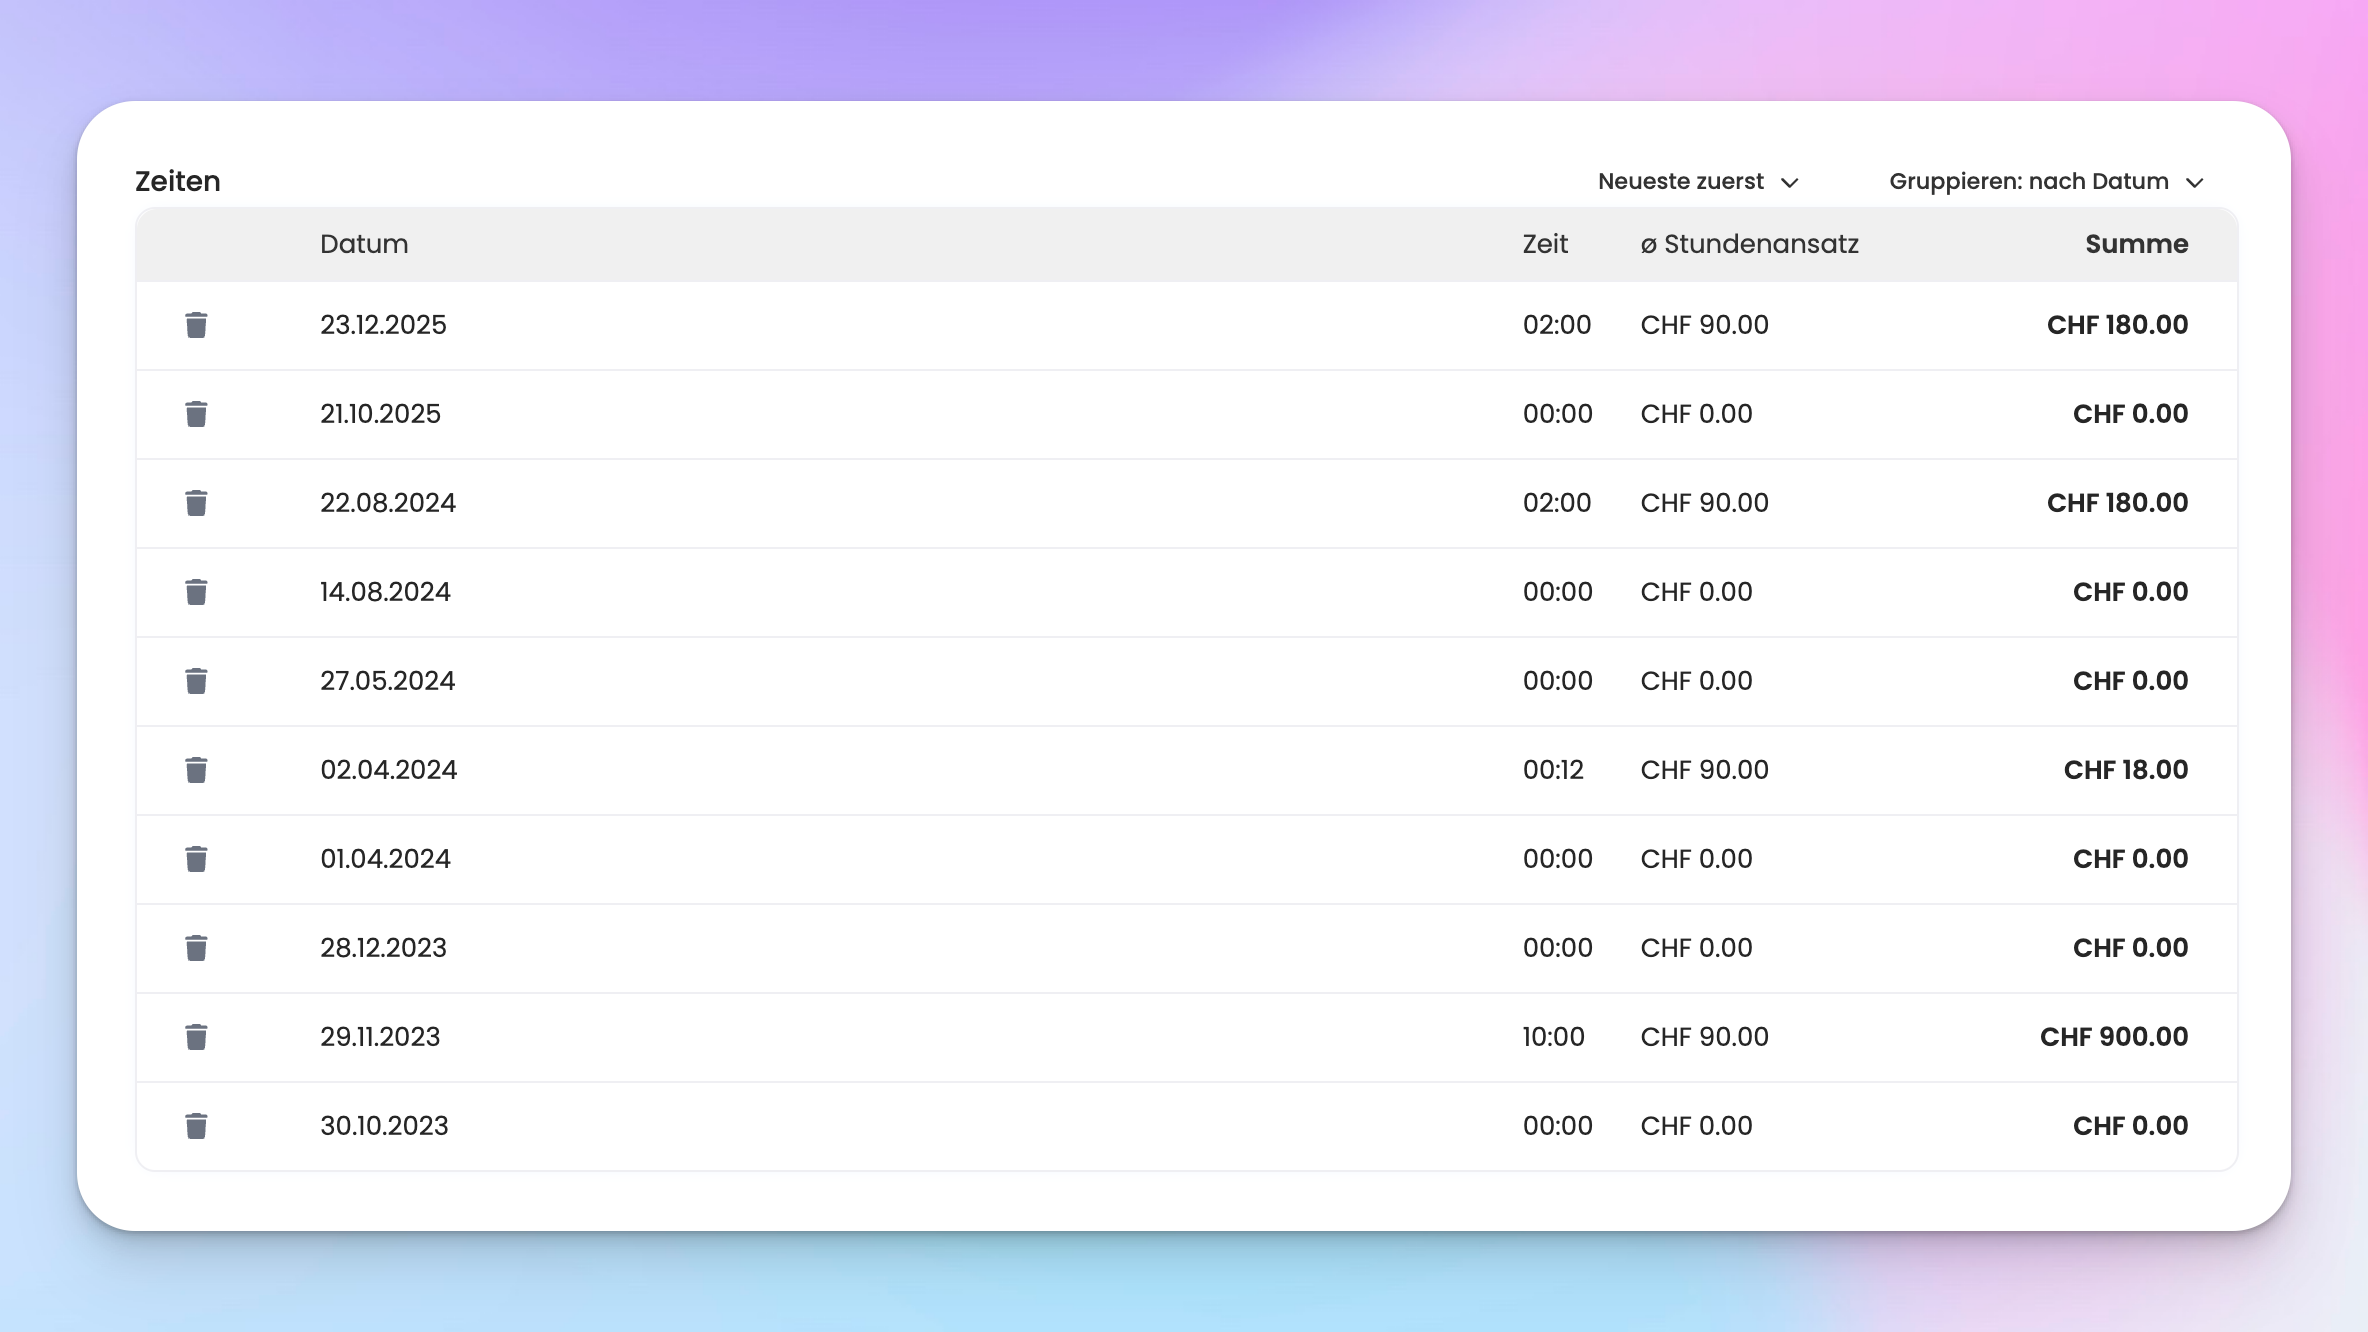
Task: Click the Datum column header
Action: click(364, 244)
